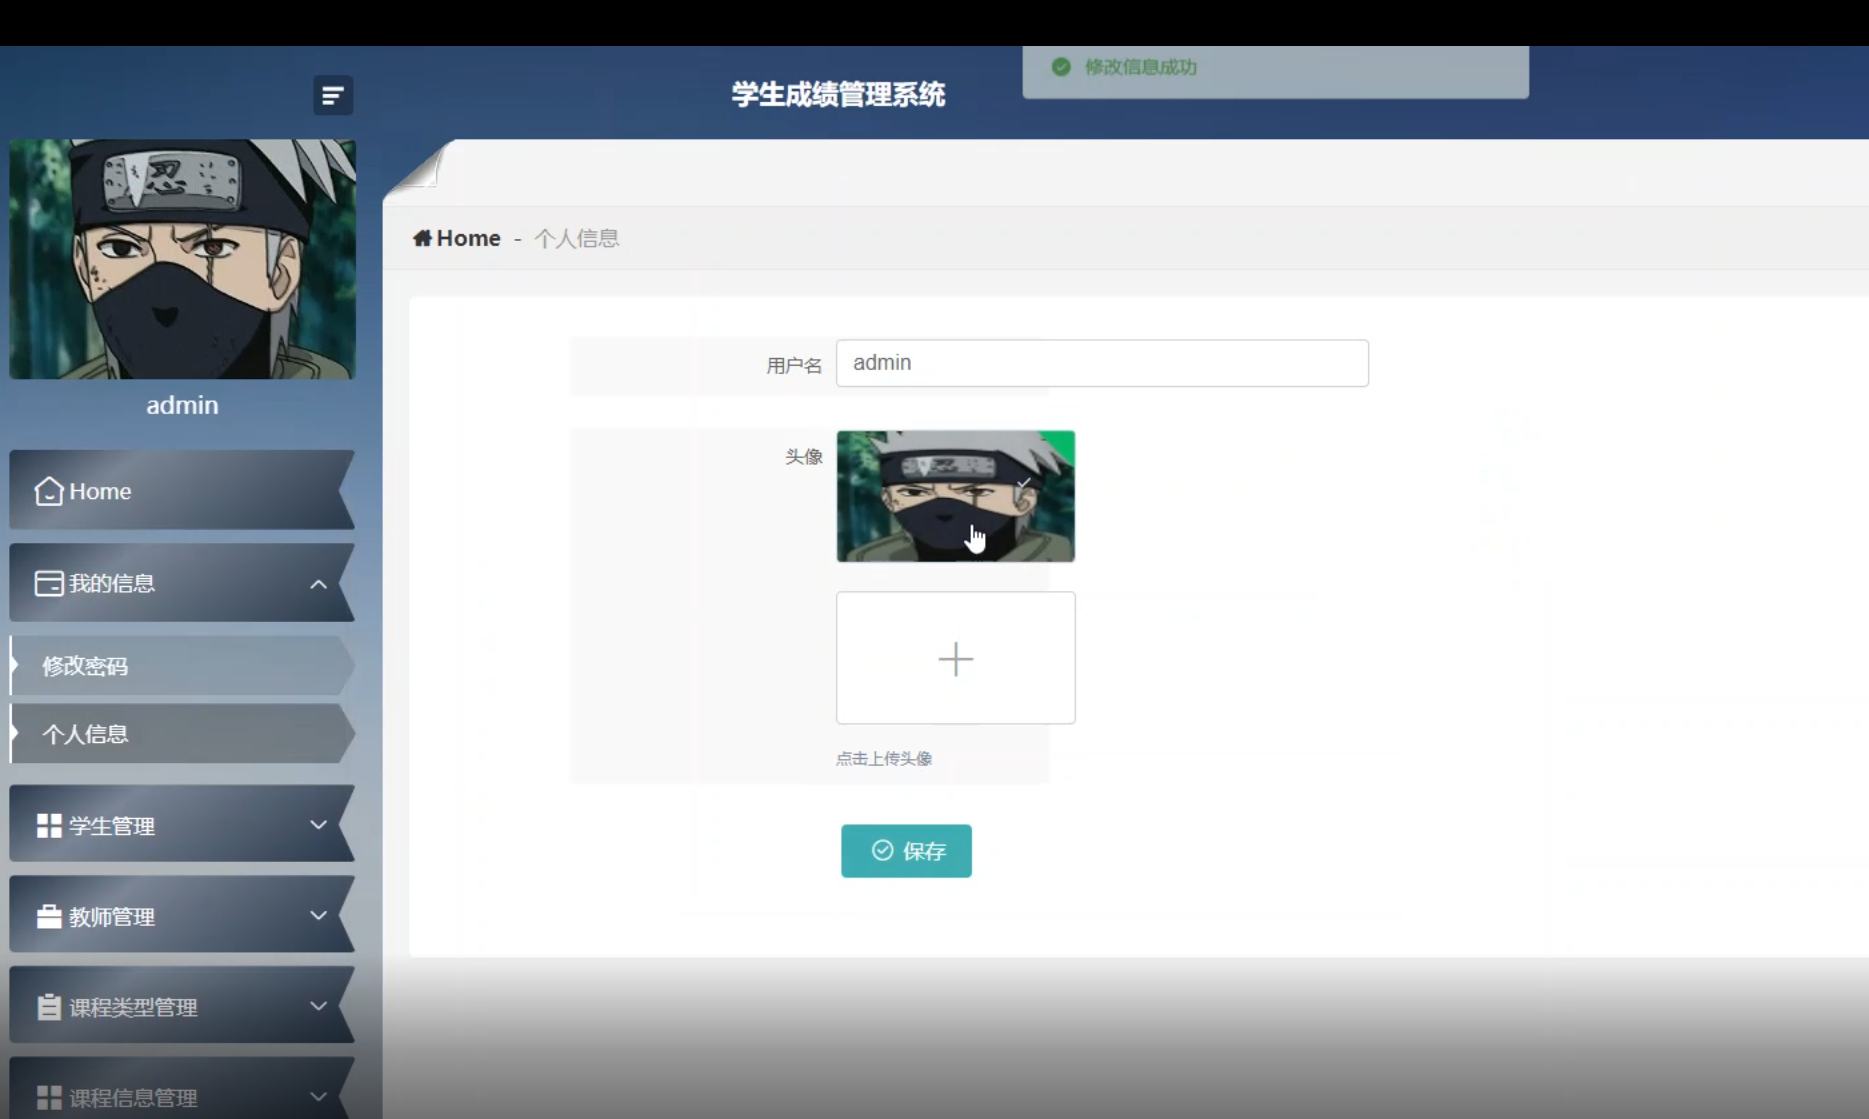This screenshot has height=1119, width=1869.
Task: Toggle the sidebar collapse menu icon
Action: tap(332, 95)
